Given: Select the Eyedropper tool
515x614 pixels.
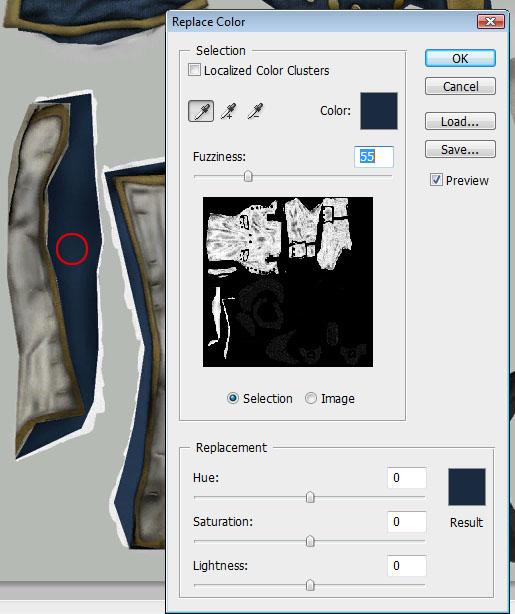Looking at the screenshot, I should (201, 111).
